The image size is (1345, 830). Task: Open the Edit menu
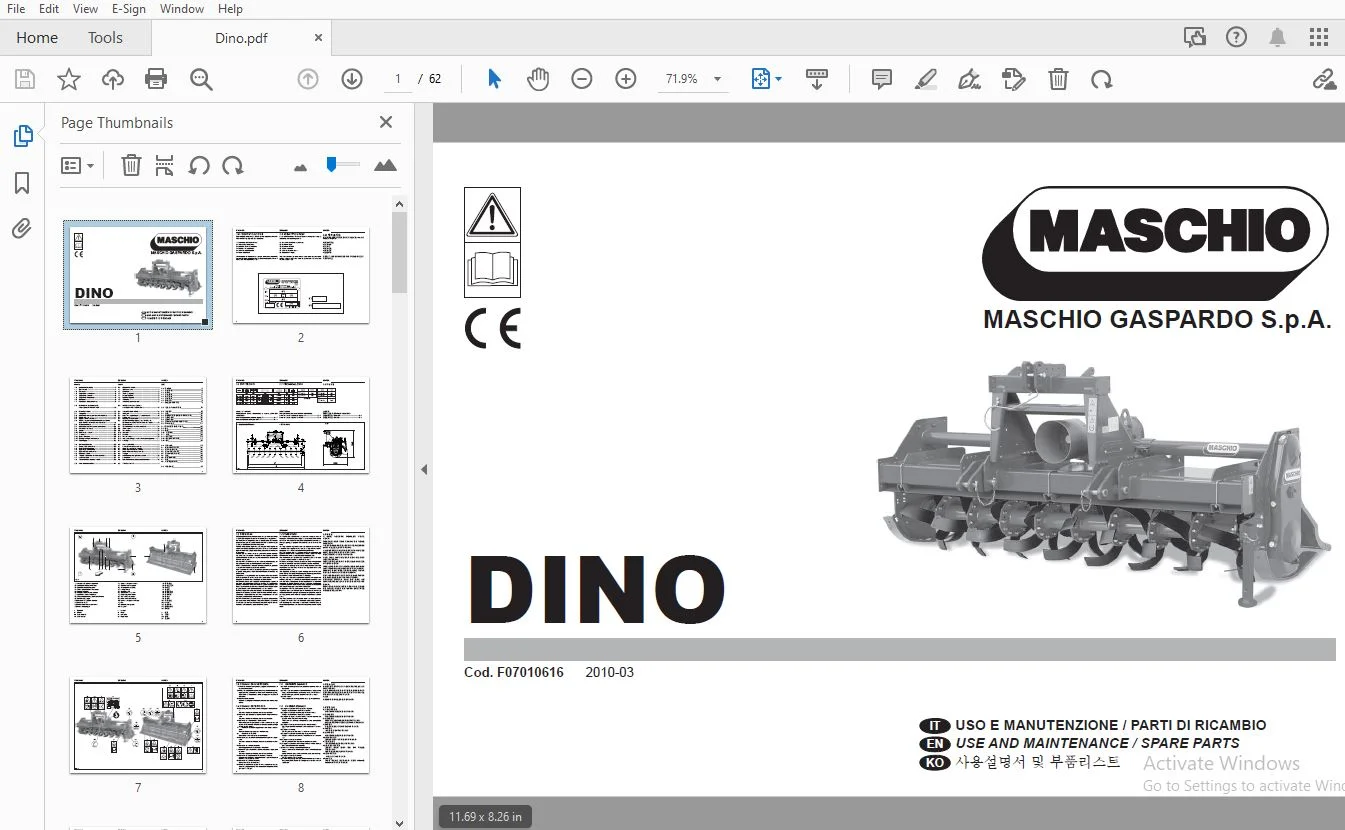pos(48,9)
